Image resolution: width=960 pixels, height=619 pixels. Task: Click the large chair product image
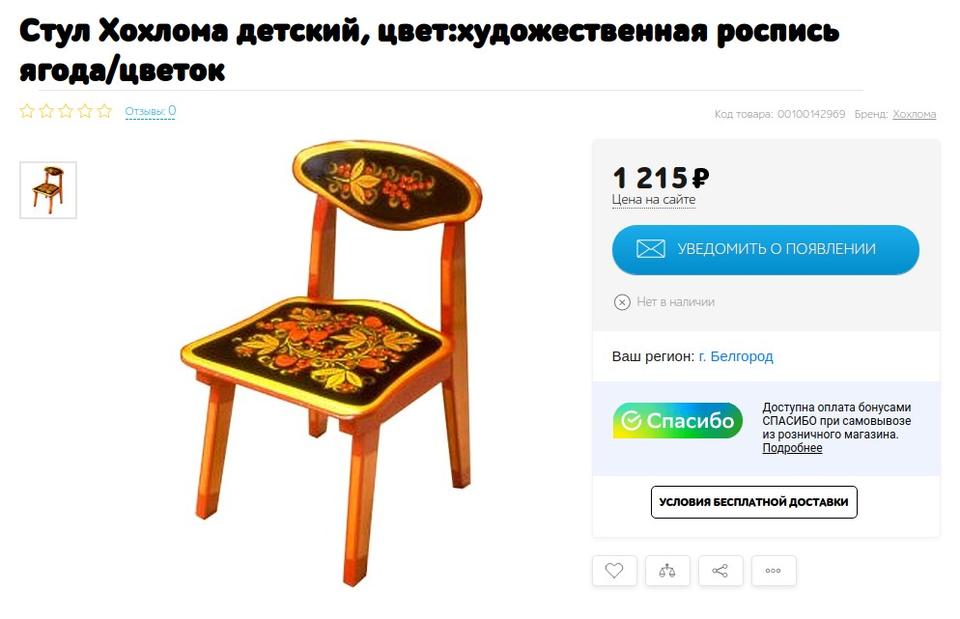(331, 362)
